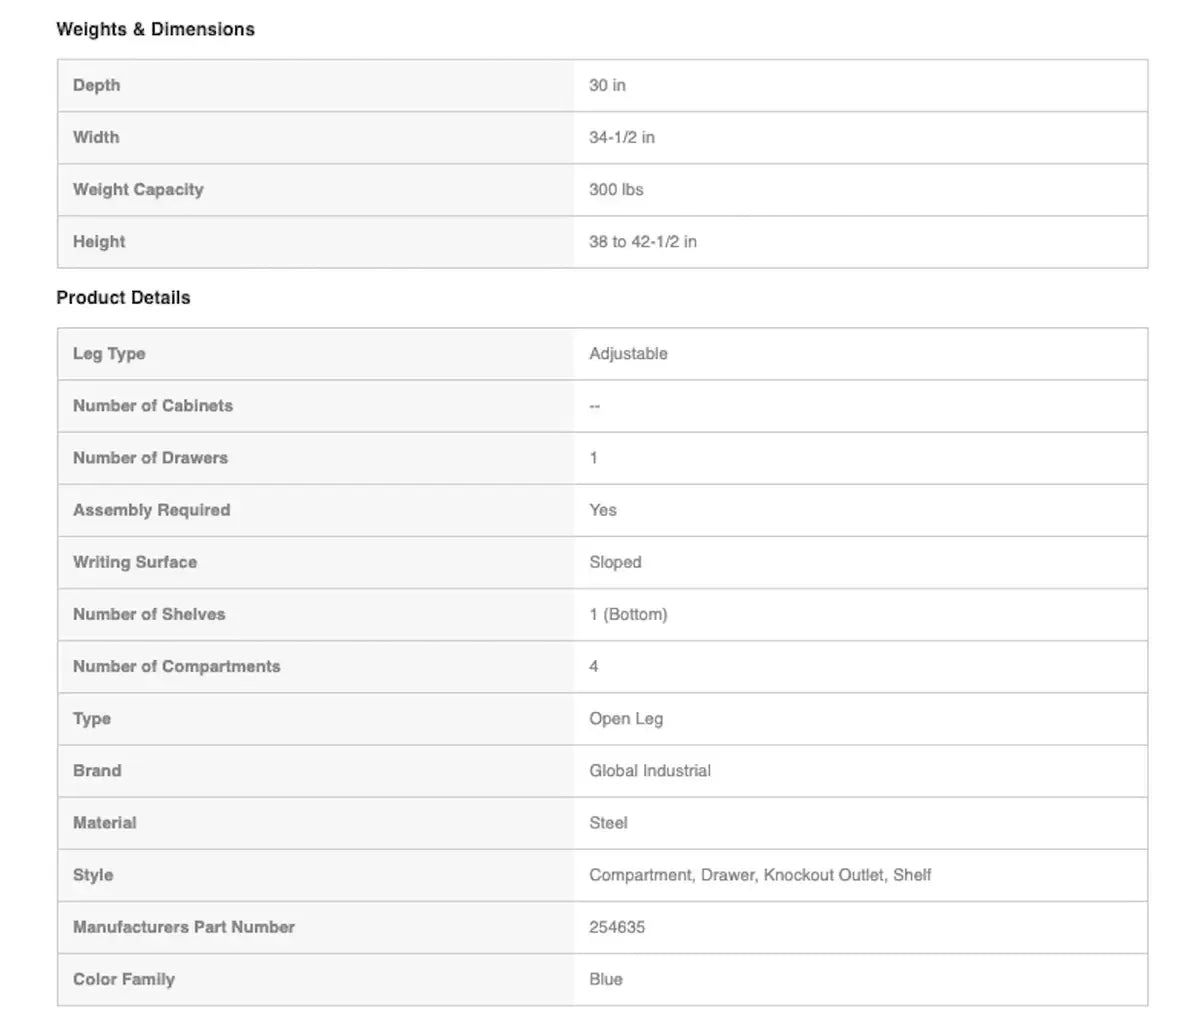This screenshot has height=1033, width=1200.
Task: Click the 34-1/2 in width value
Action: tap(621, 138)
